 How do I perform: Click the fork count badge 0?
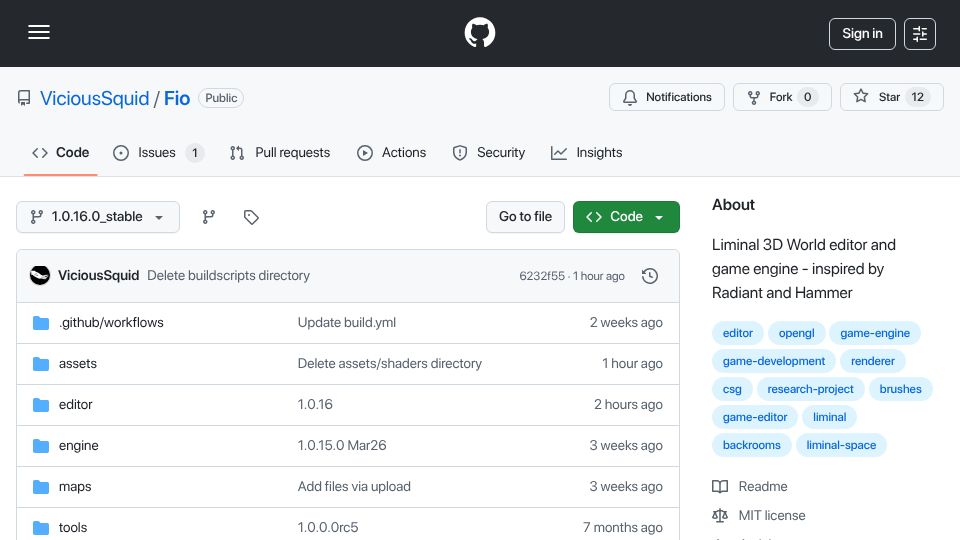(808, 97)
